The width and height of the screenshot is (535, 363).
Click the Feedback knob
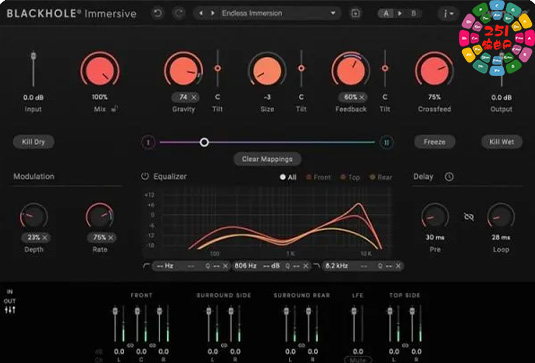351,70
